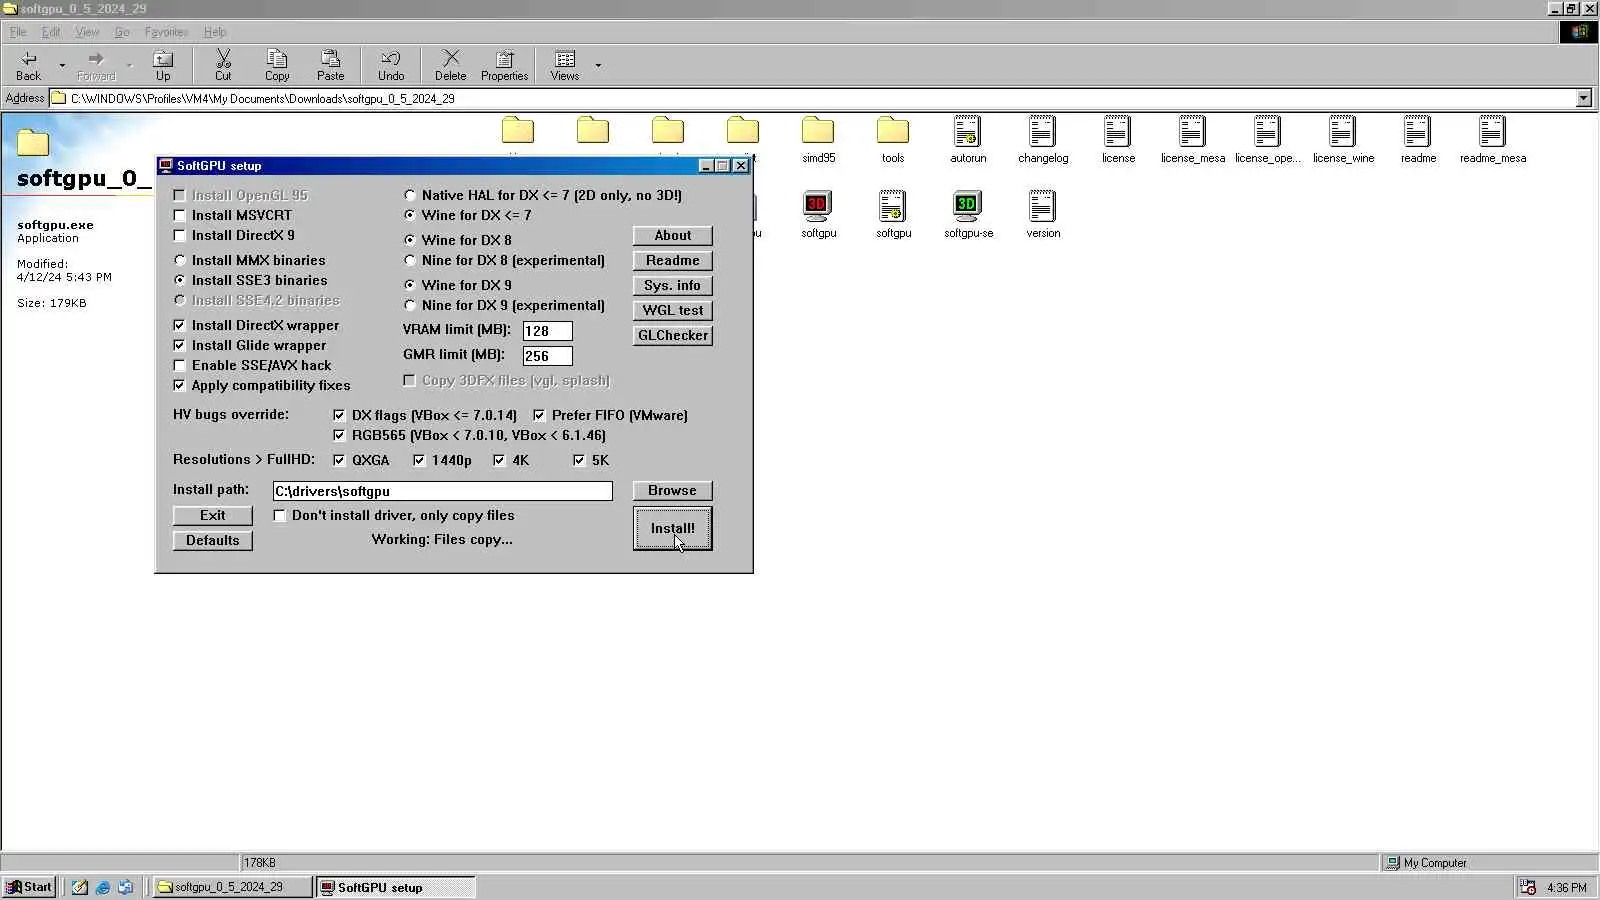
Task: Click the Copy toolbar icon
Action: pos(277,65)
